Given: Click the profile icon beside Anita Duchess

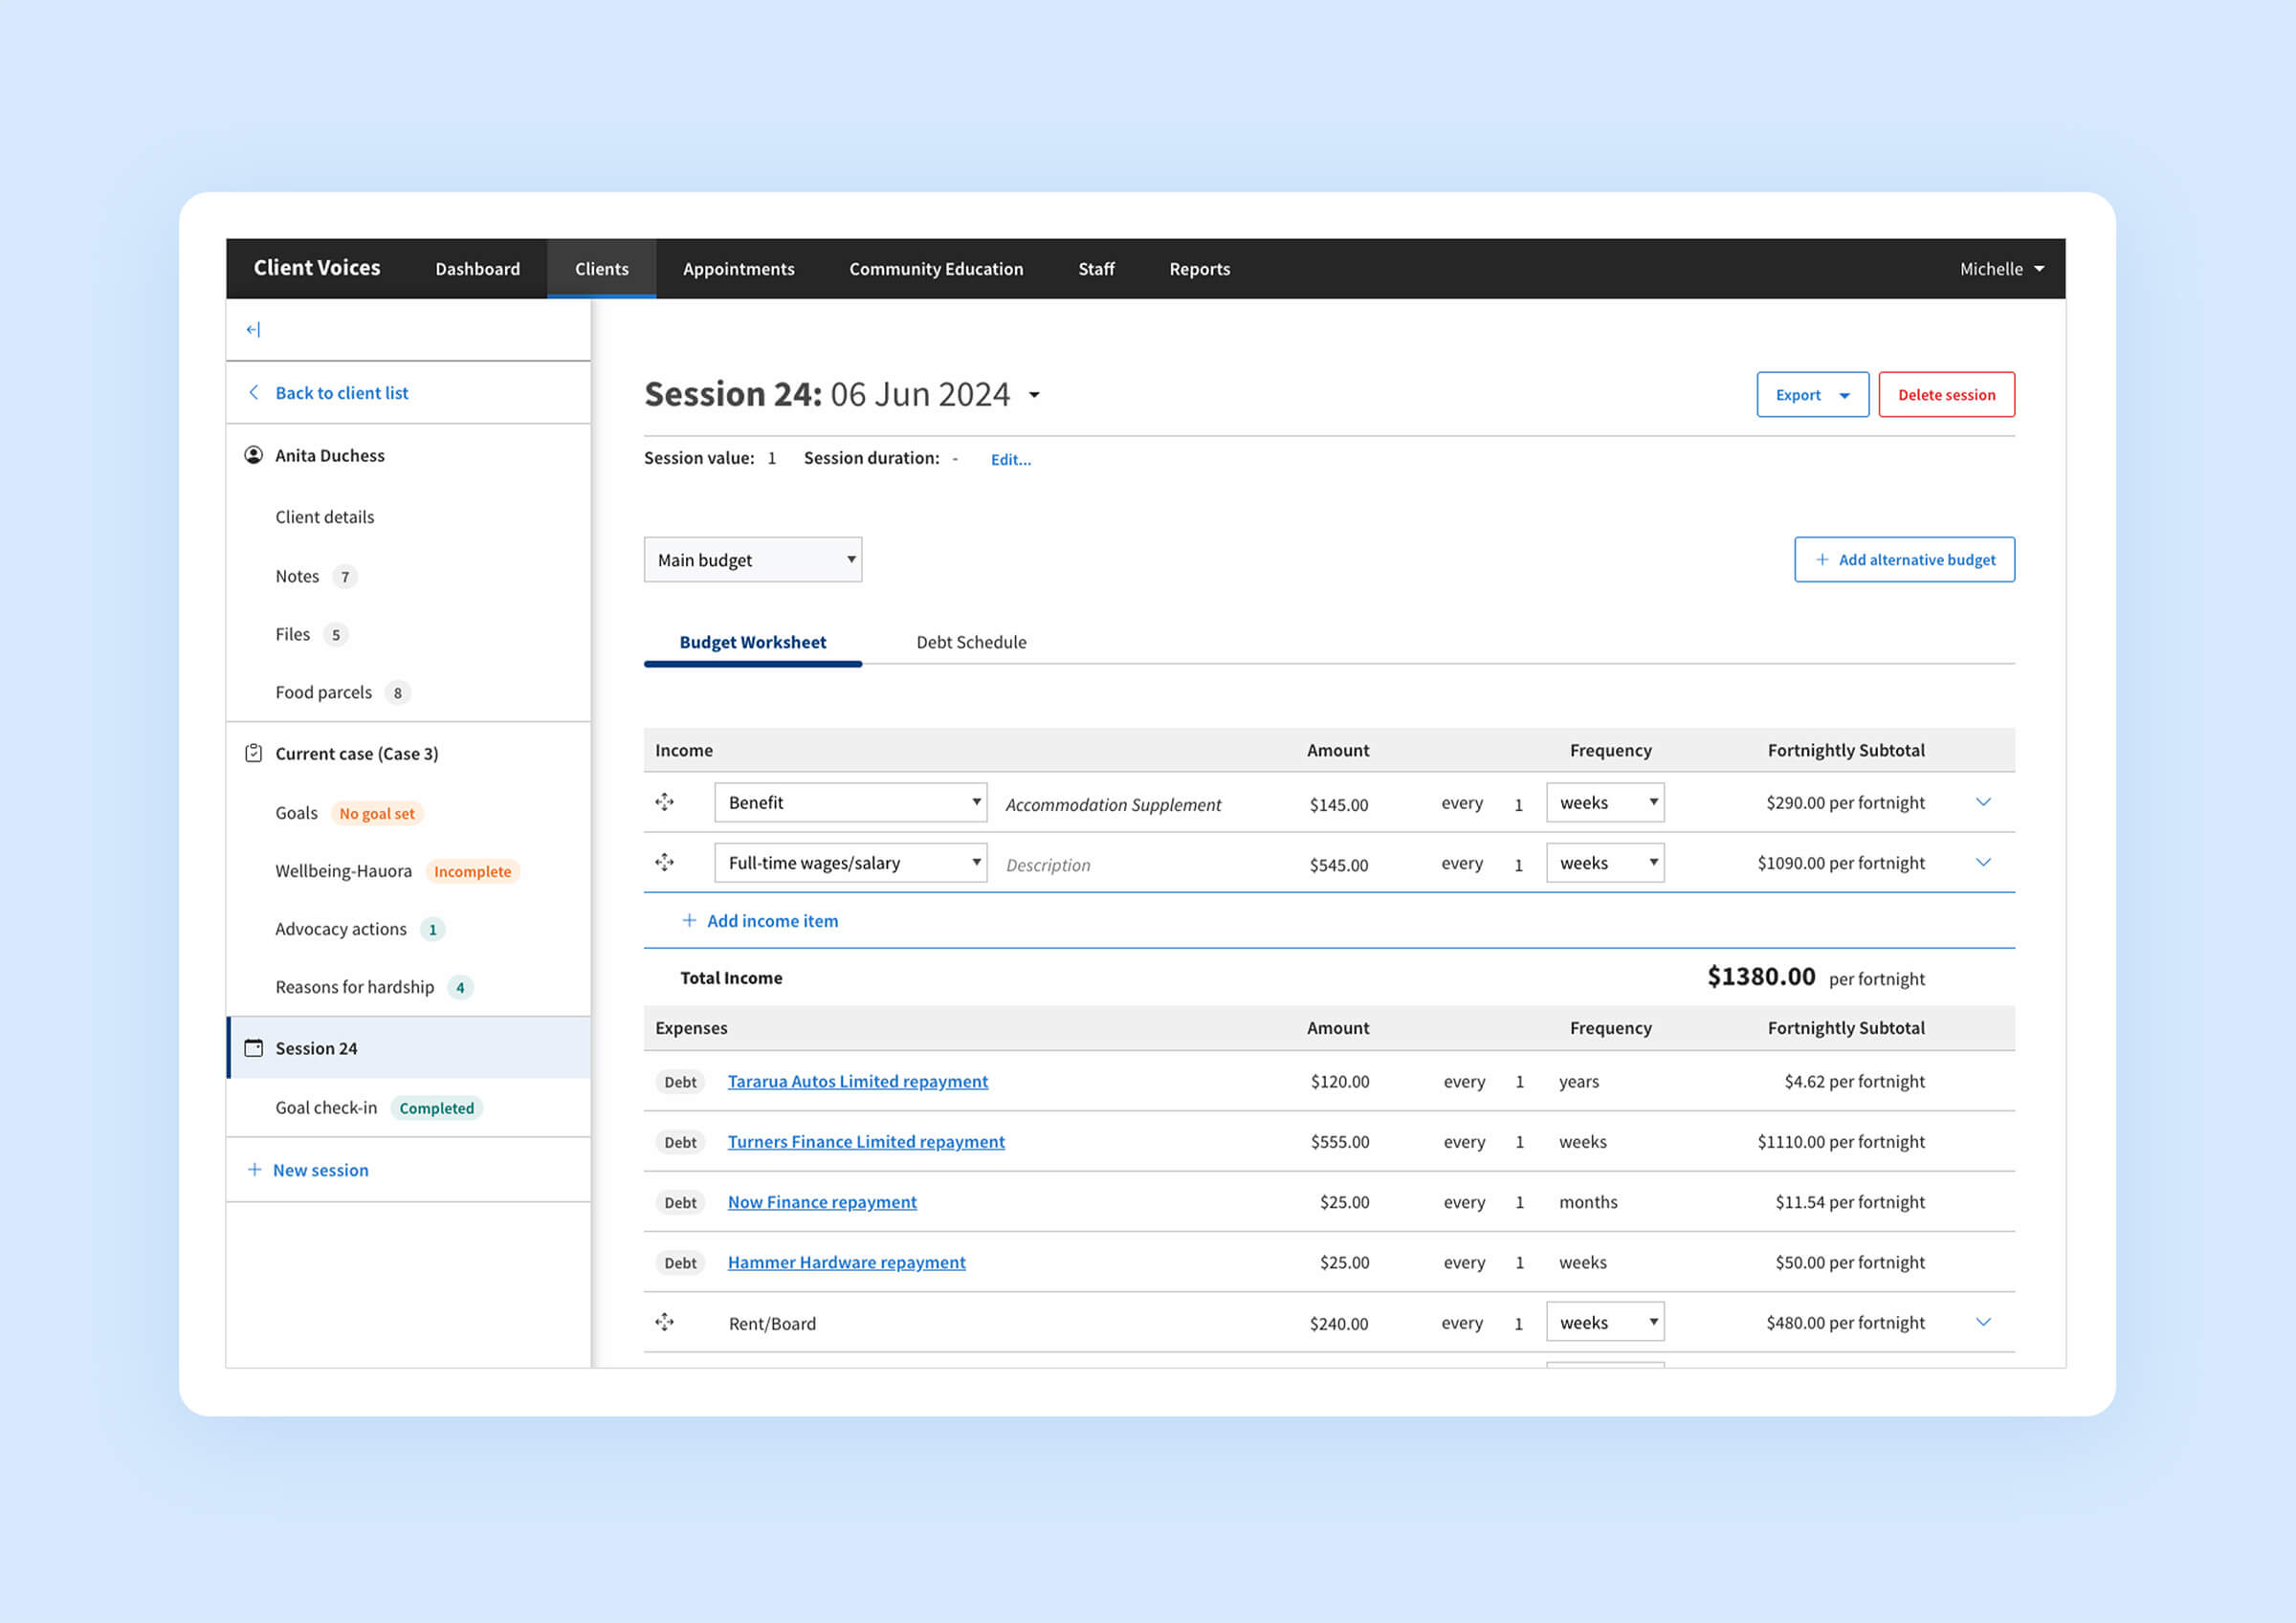Looking at the screenshot, I should (x=254, y=455).
